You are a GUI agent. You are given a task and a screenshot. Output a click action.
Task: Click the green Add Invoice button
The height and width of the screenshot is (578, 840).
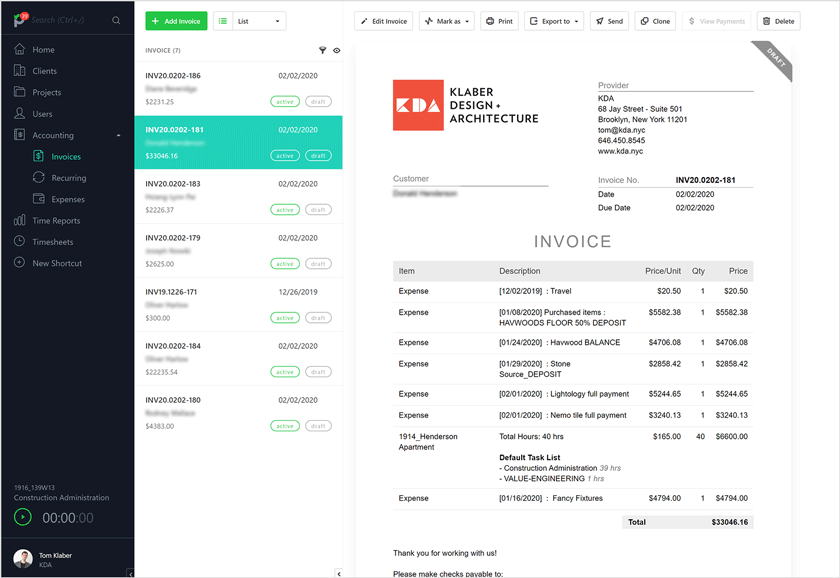pos(176,20)
